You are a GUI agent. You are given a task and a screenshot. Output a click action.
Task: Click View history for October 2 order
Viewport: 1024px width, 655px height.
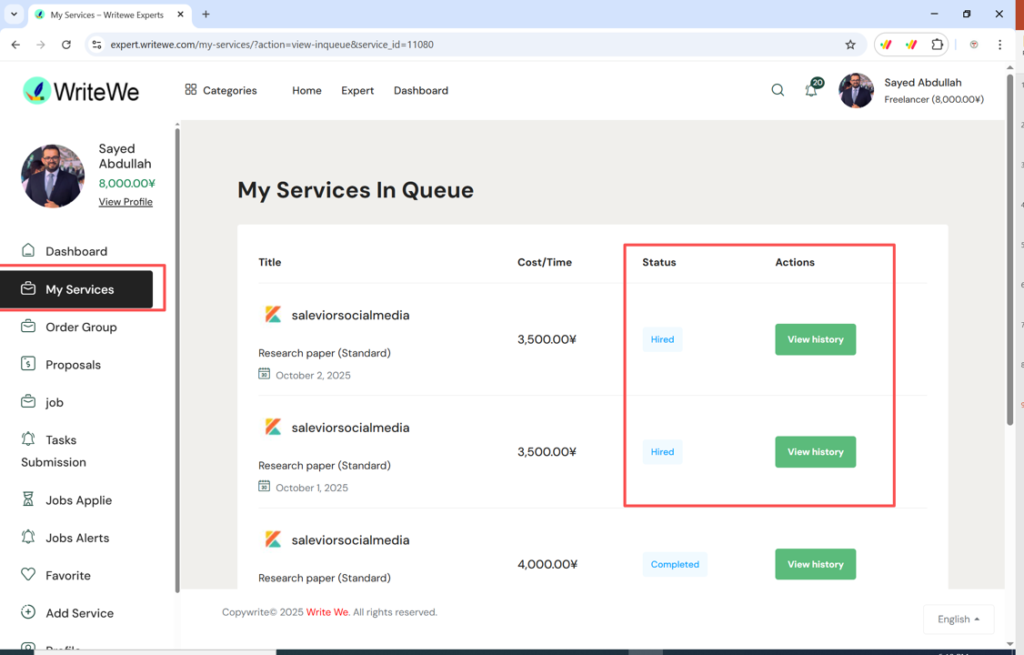[815, 339]
